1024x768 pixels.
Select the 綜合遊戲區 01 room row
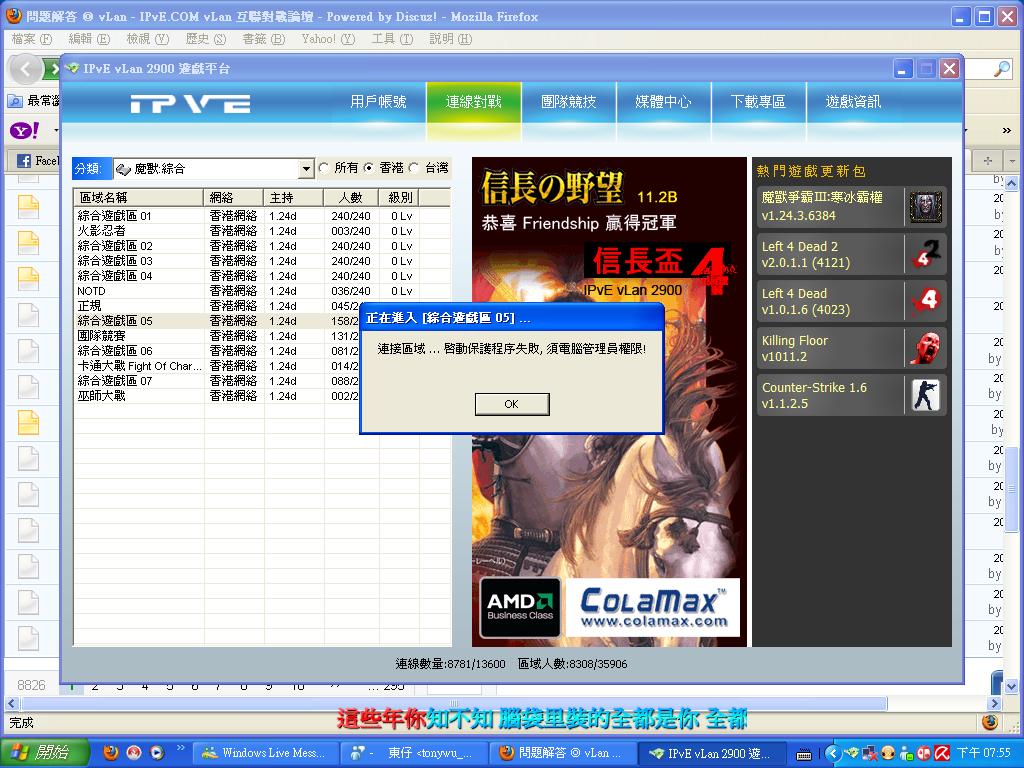(261, 216)
